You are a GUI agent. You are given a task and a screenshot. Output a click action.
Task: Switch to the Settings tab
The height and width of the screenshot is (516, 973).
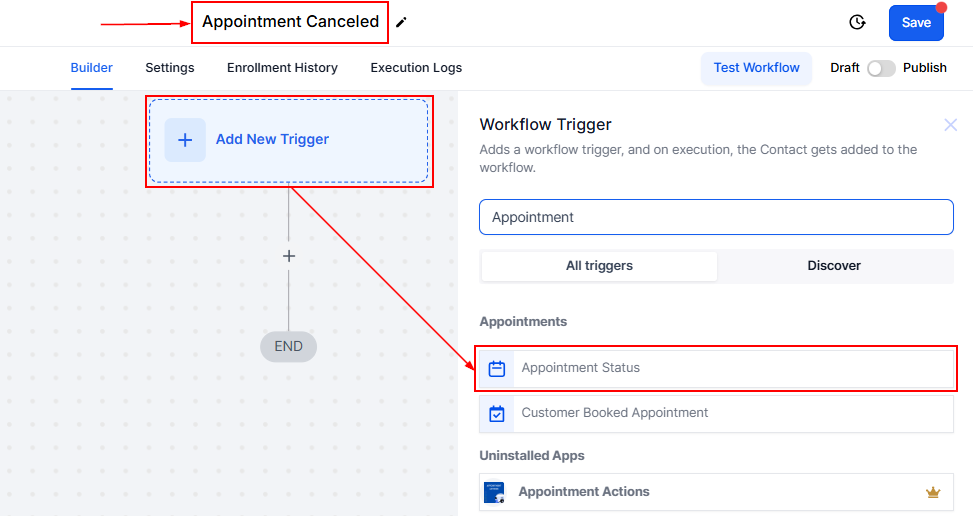click(x=170, y=68)
